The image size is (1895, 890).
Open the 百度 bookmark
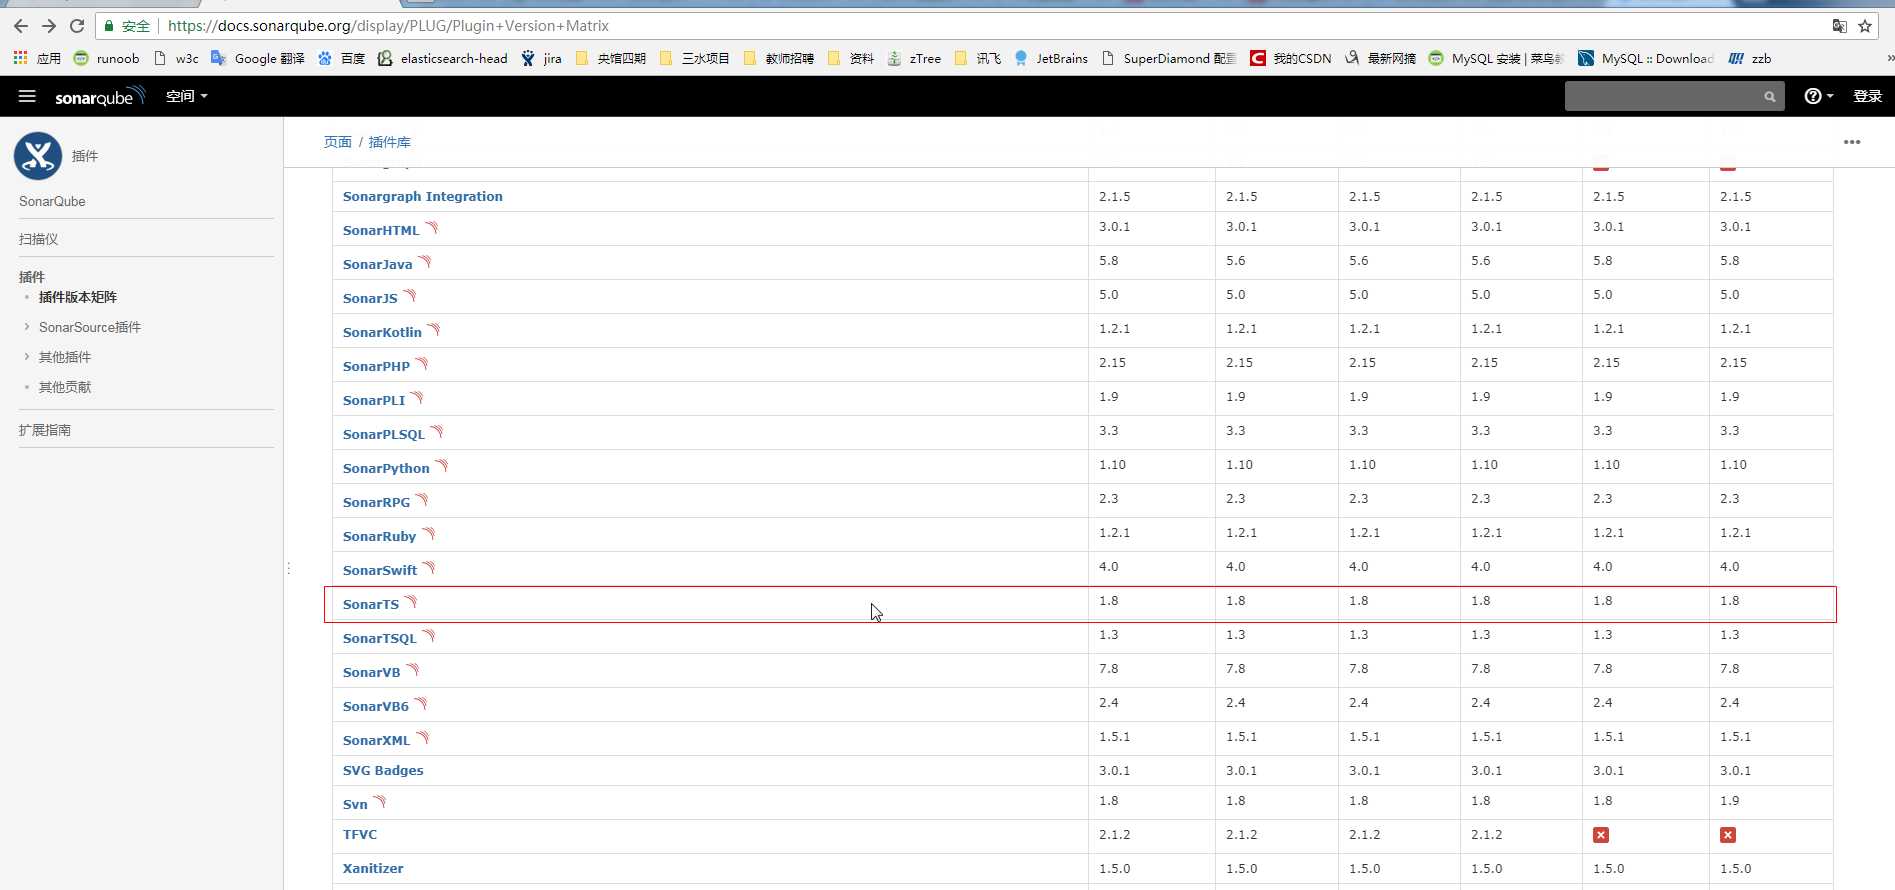(x=341, y=58)
